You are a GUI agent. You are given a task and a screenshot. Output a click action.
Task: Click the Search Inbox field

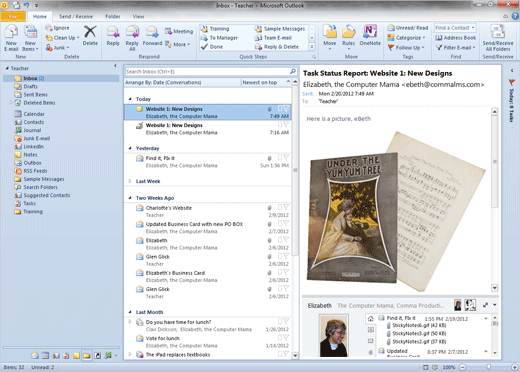pos(207,72)
